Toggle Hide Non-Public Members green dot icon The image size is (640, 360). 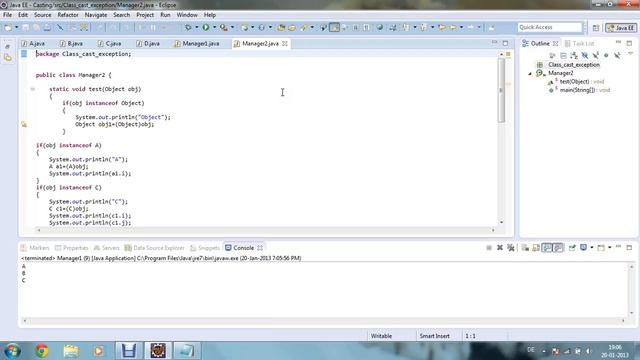[x=606, y=55]
